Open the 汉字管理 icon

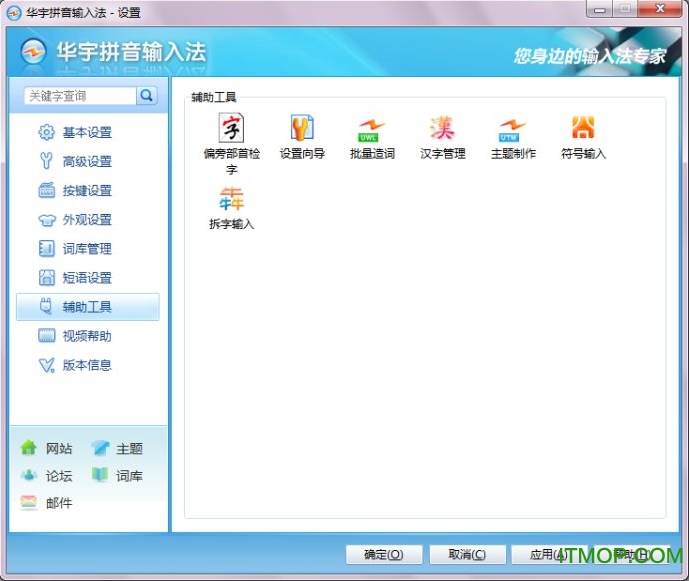click(442, 127)
